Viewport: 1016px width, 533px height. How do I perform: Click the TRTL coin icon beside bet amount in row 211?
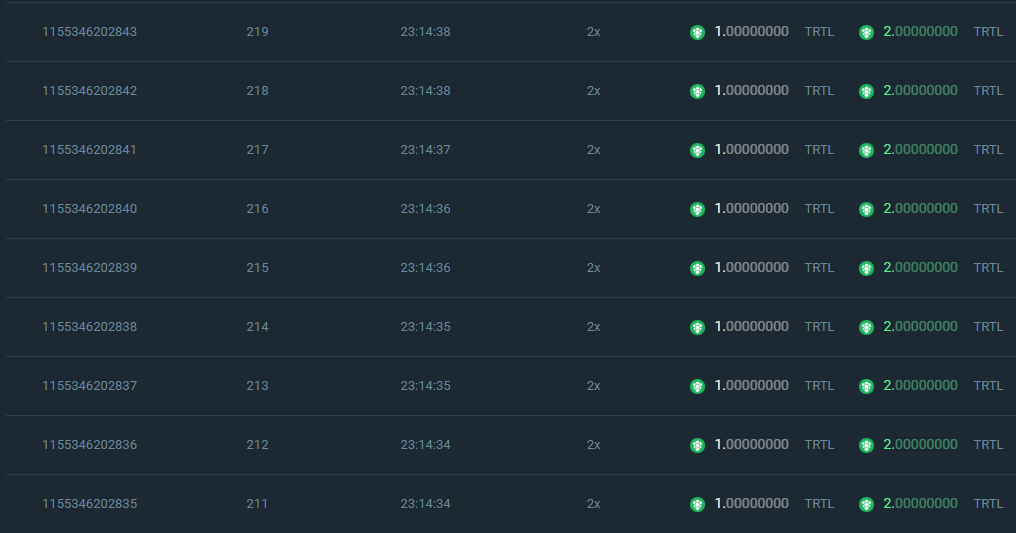click(697, 504)
